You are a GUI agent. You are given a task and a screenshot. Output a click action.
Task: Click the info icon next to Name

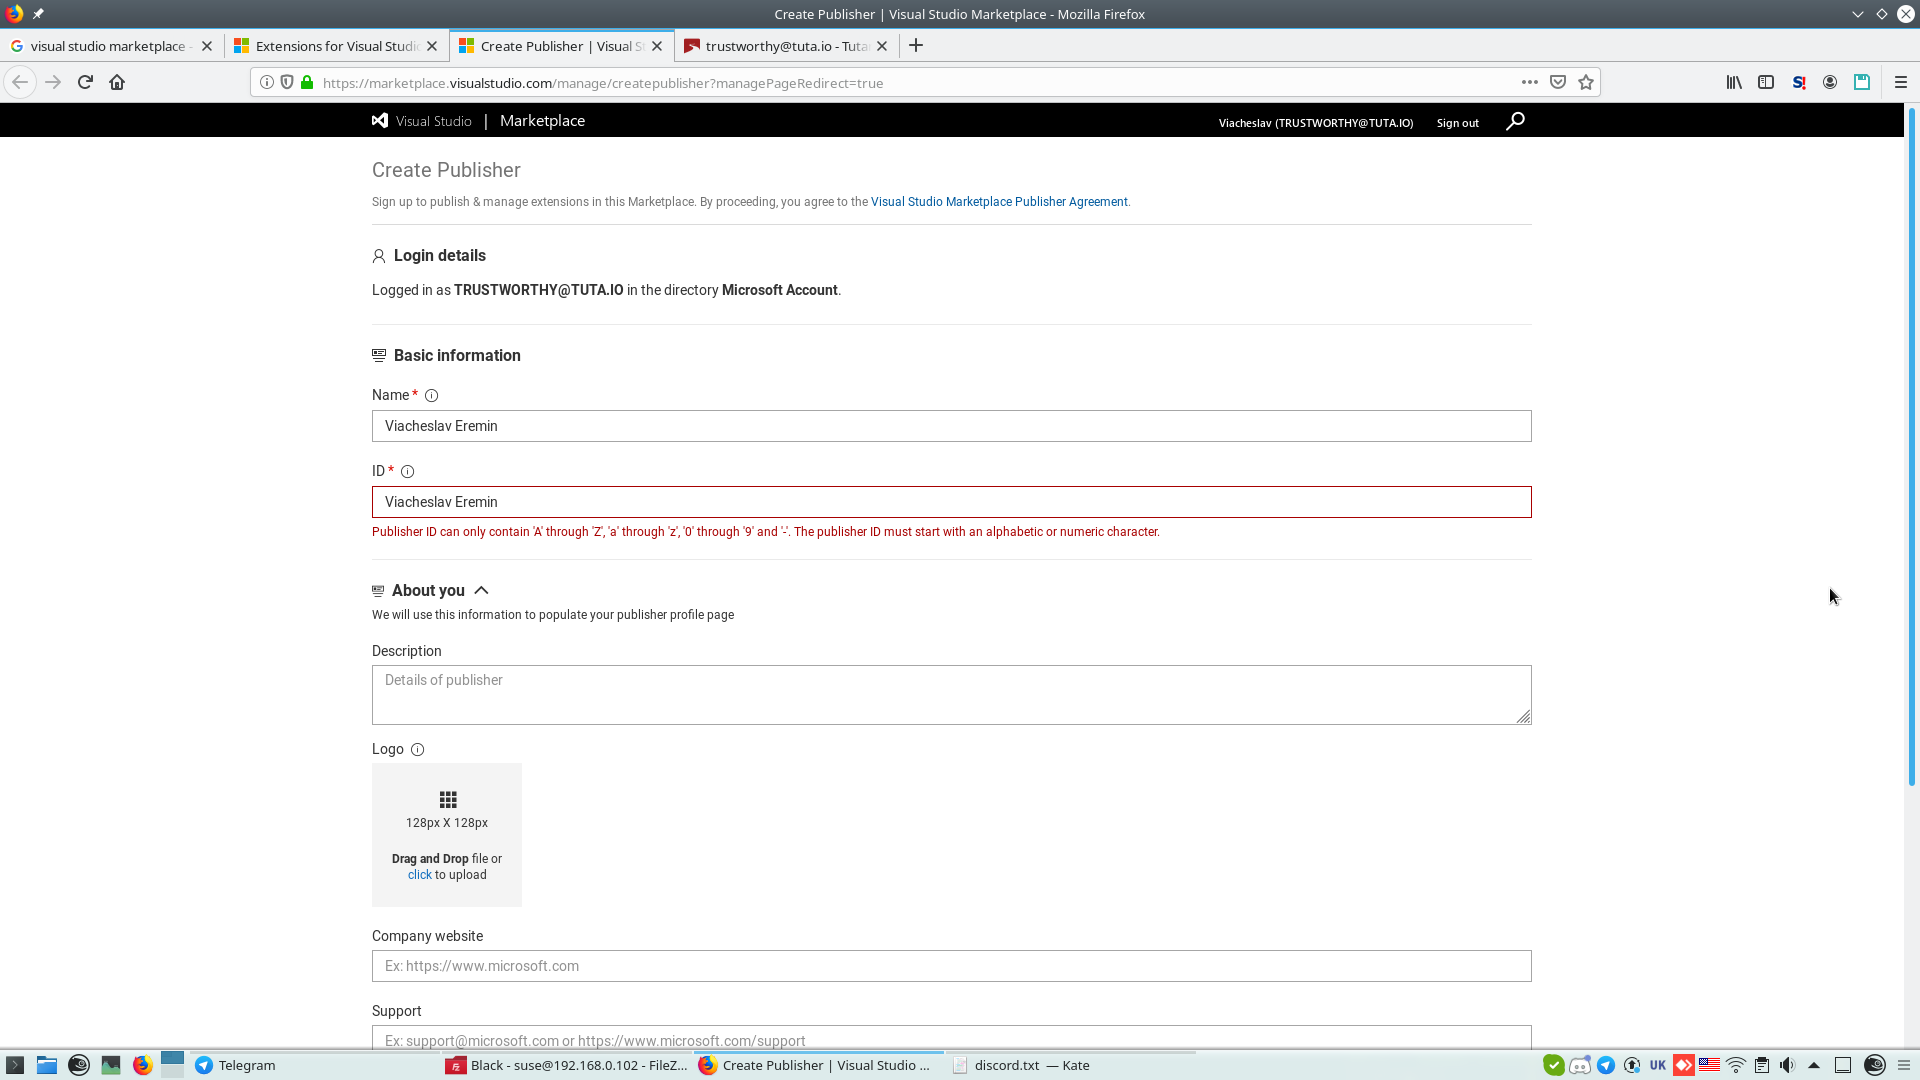431,396
